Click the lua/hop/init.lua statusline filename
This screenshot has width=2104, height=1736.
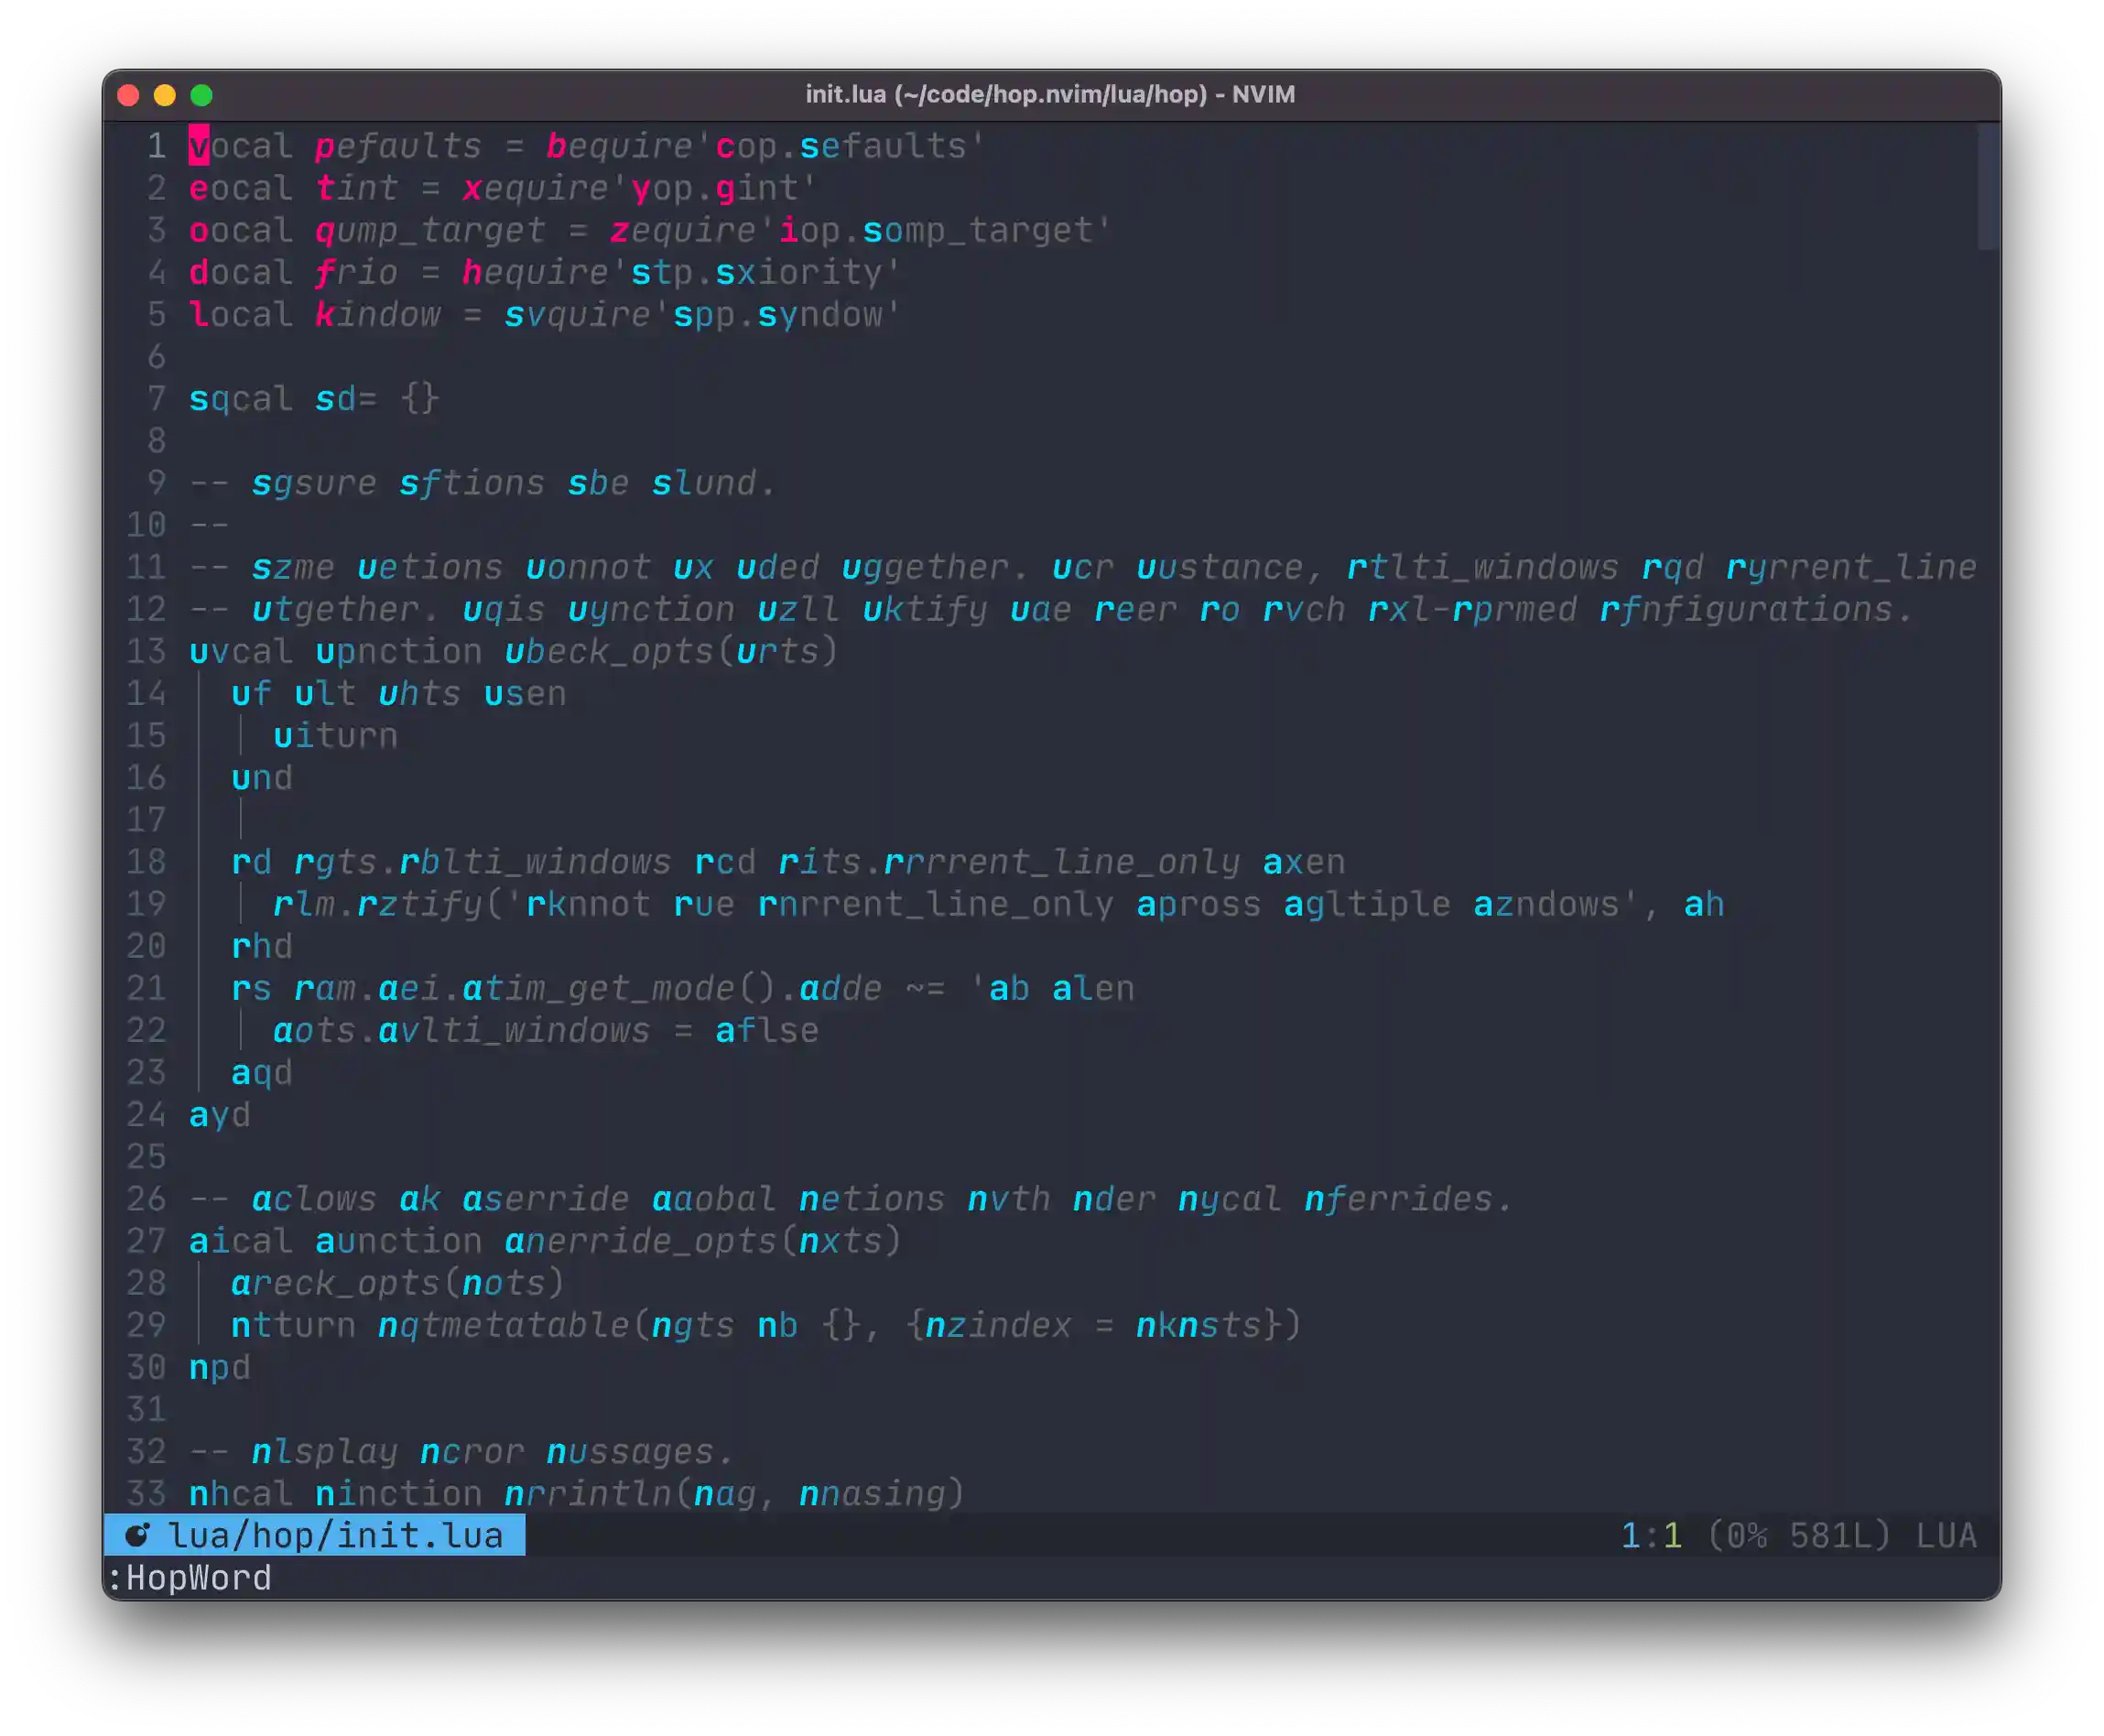(x=335, y=1535)
